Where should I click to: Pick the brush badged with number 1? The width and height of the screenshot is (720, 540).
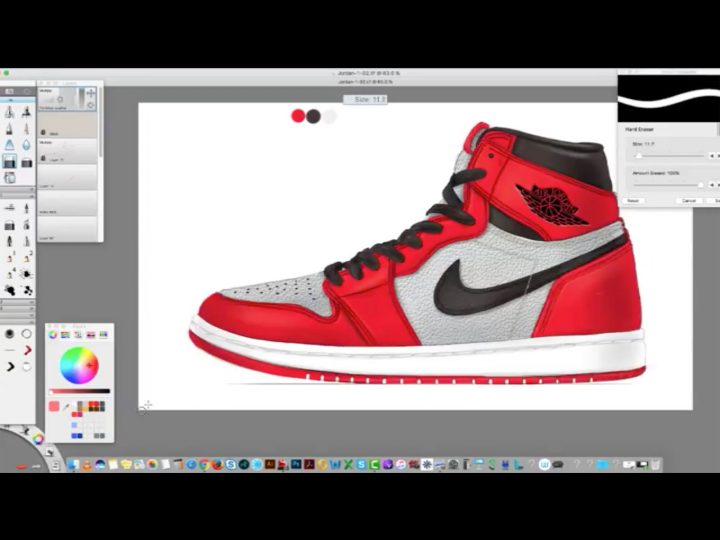point(9,258)
